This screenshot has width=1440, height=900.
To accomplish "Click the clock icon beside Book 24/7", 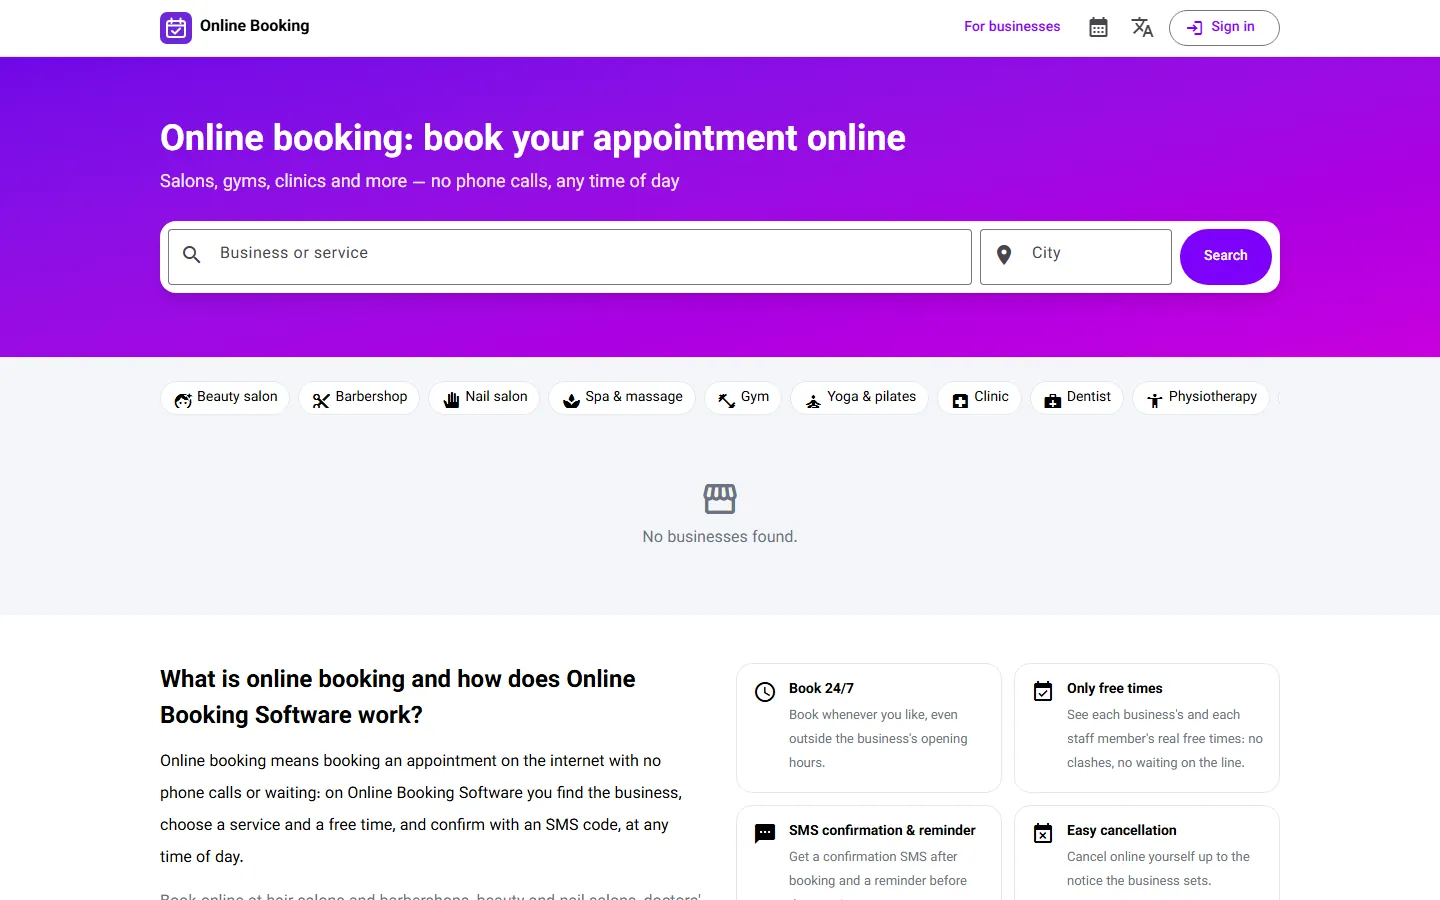I will 765,692.
